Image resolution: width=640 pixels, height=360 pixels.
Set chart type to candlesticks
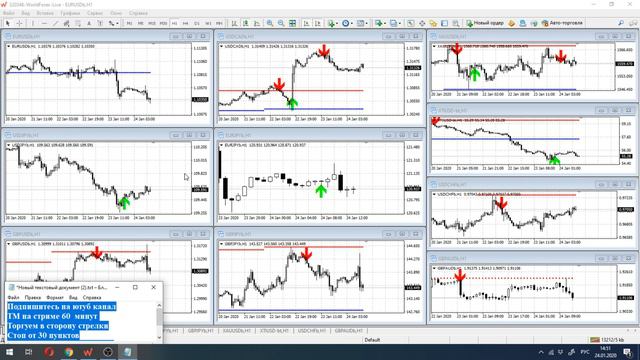(x=246, y=23)
